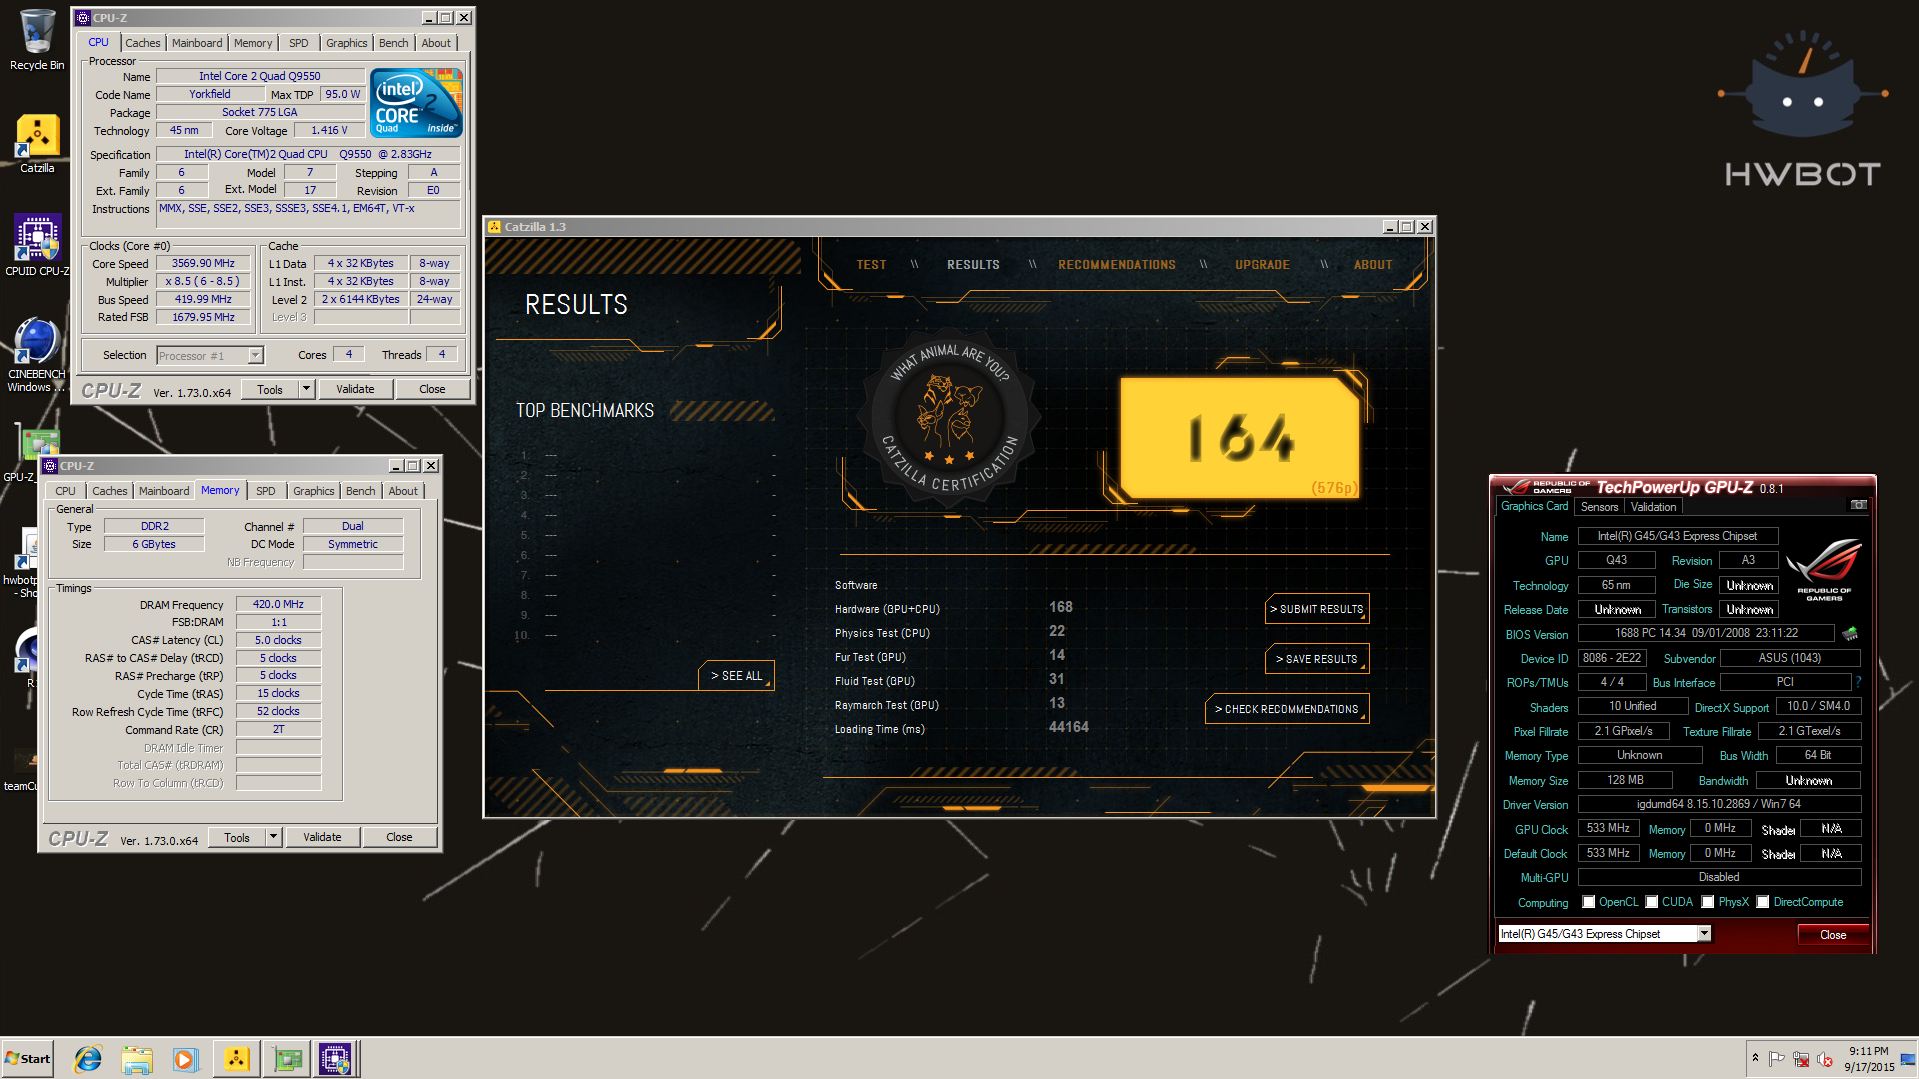Click the Catzilla 1.3 title bar icon
Screen dimensions: 1919x1079
(494, 227)
